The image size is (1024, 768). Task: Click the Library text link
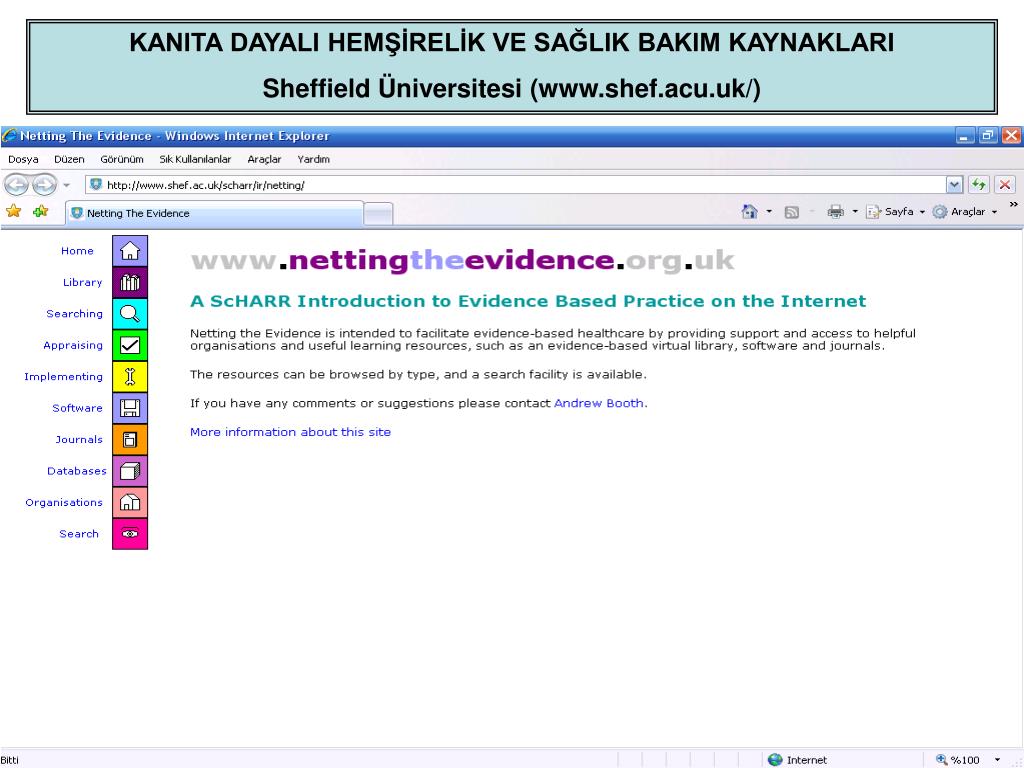click(x=83, y=282)
